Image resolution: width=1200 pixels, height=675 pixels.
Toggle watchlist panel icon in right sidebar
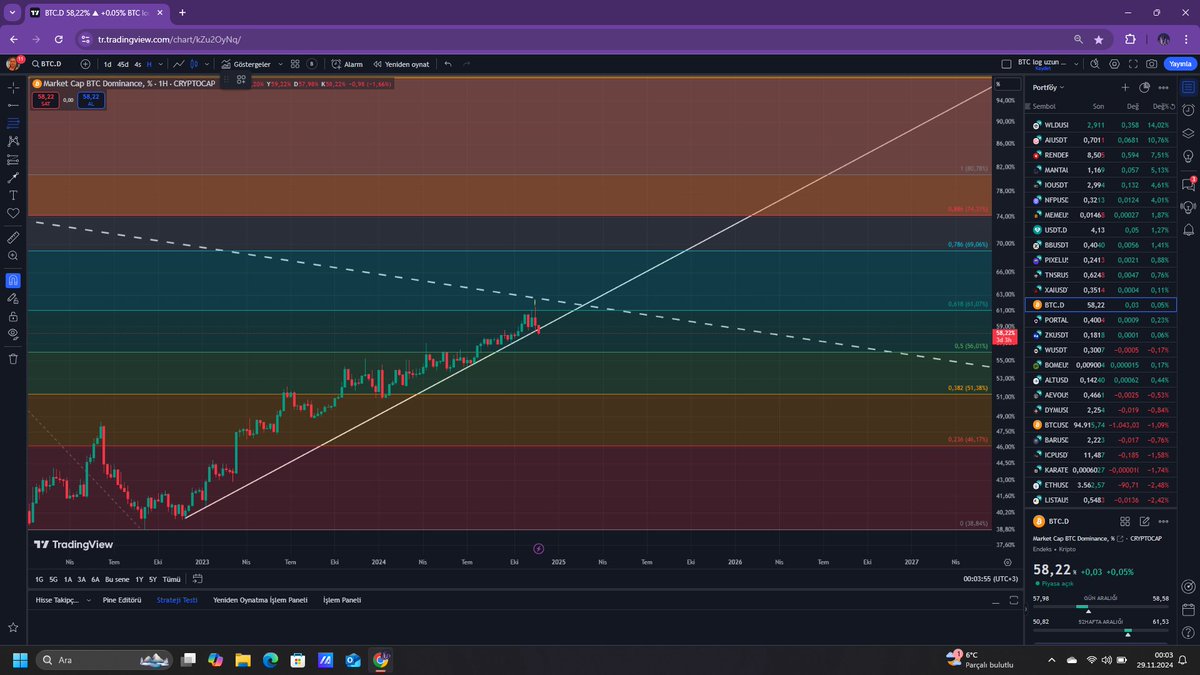[x=1188, y=87]
